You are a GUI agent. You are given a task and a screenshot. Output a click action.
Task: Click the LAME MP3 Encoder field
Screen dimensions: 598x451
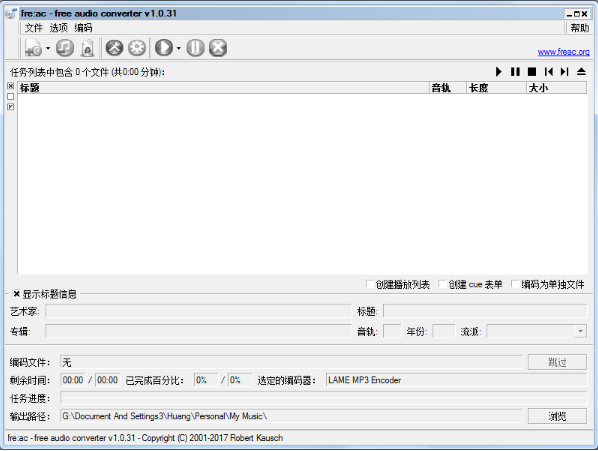pos(457,380)
